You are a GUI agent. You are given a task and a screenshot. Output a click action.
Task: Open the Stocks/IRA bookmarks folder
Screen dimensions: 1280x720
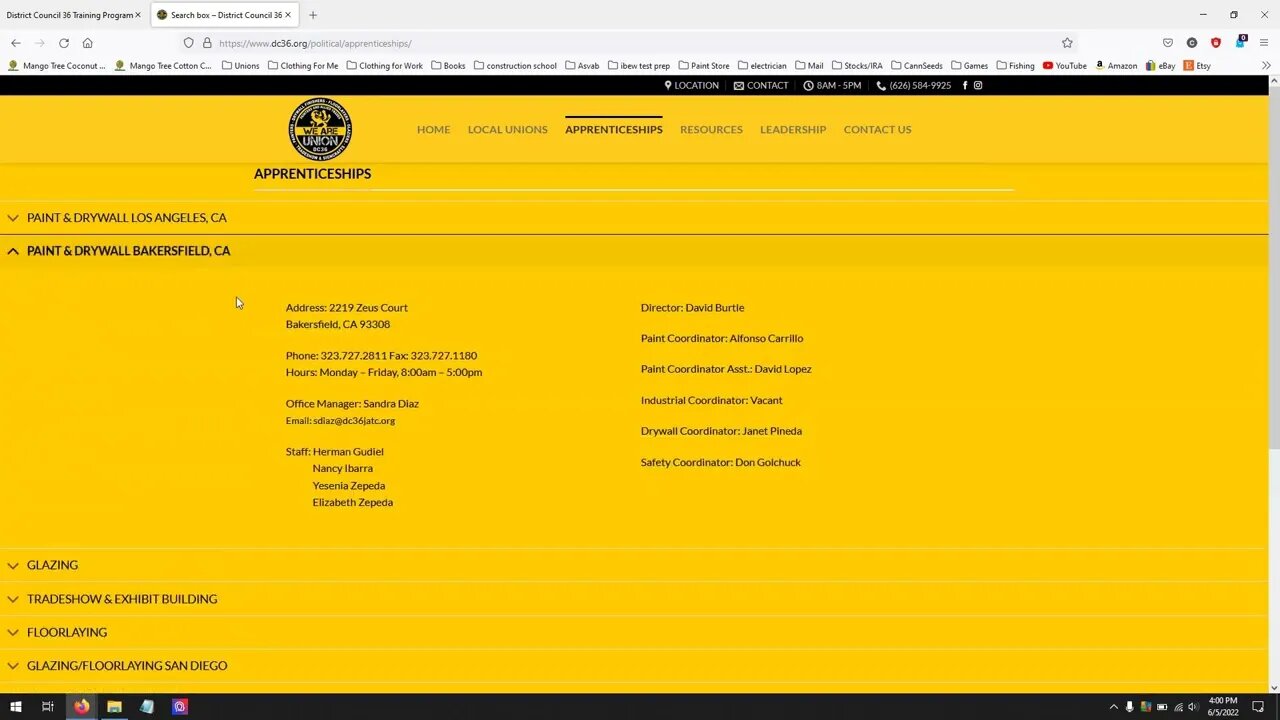click(x=857, y=66)
